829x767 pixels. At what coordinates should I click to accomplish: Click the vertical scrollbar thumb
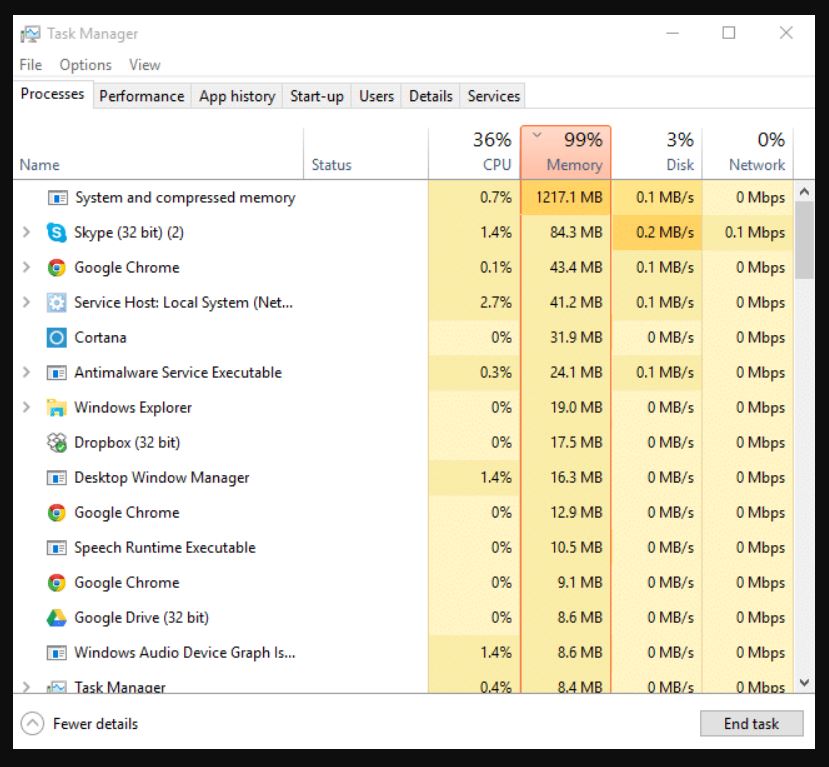pyautogui.click(x=804, y=241)
